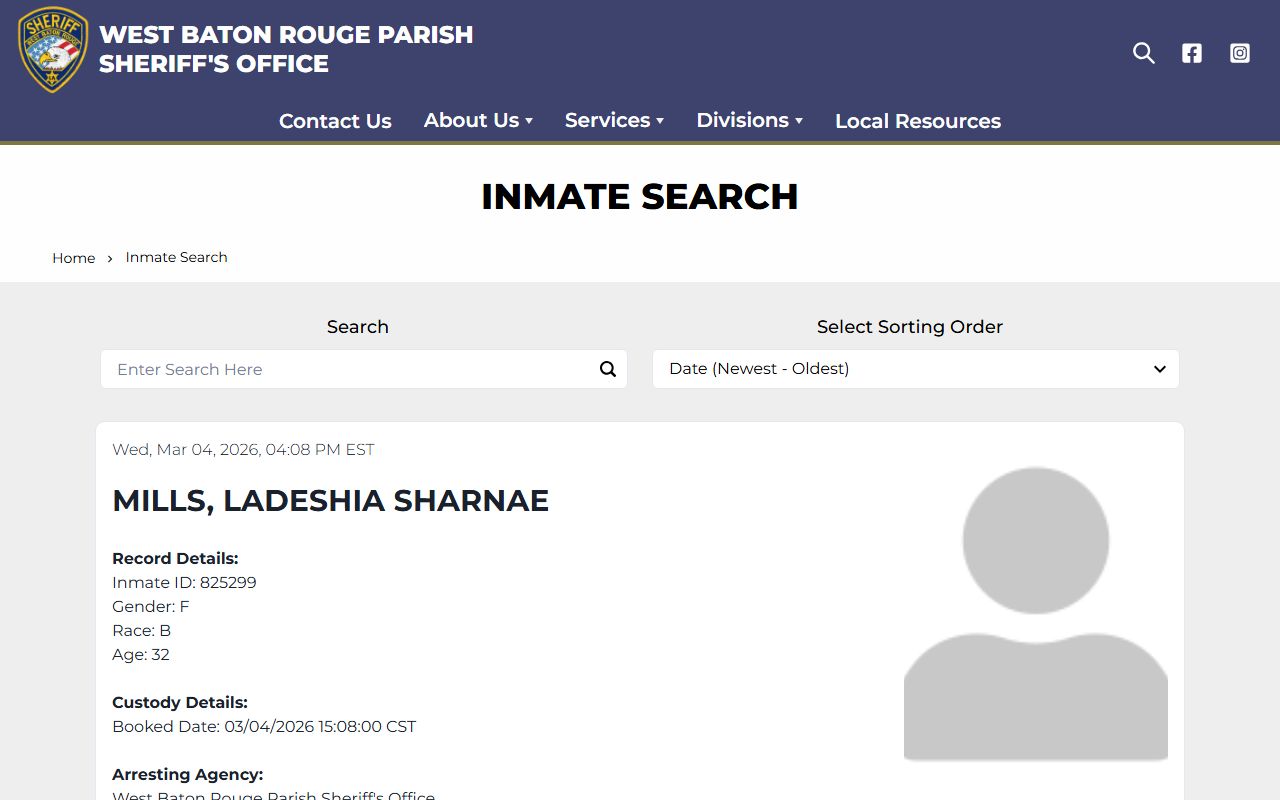
Task: Submit search with the magnifier in search box
Action: point(608,369)
